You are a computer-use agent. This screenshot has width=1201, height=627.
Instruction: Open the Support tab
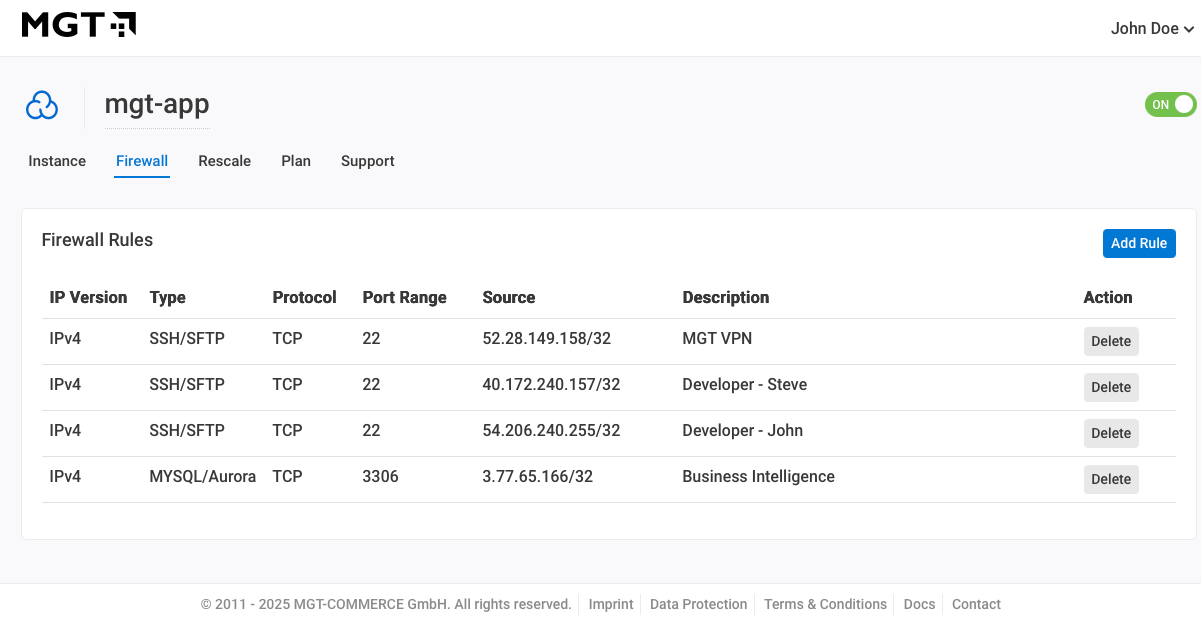coord(368,161)
